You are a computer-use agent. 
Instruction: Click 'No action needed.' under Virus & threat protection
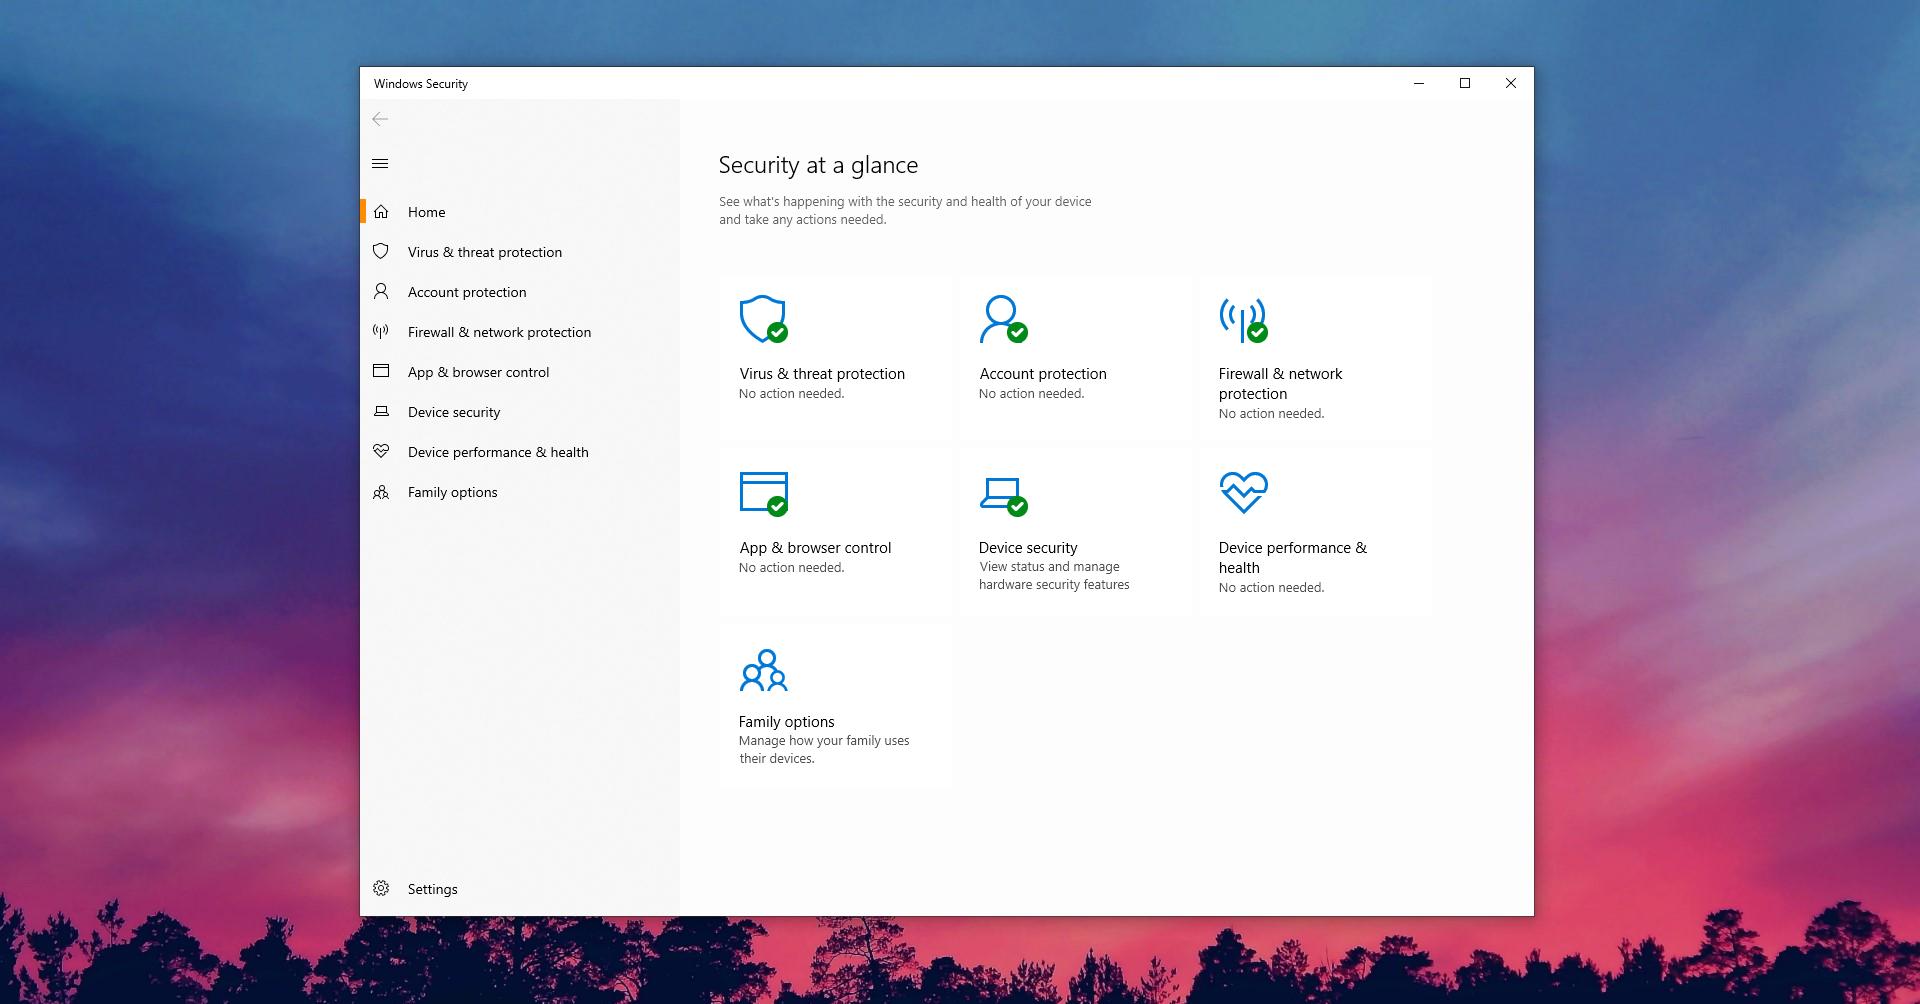(791, 394)
